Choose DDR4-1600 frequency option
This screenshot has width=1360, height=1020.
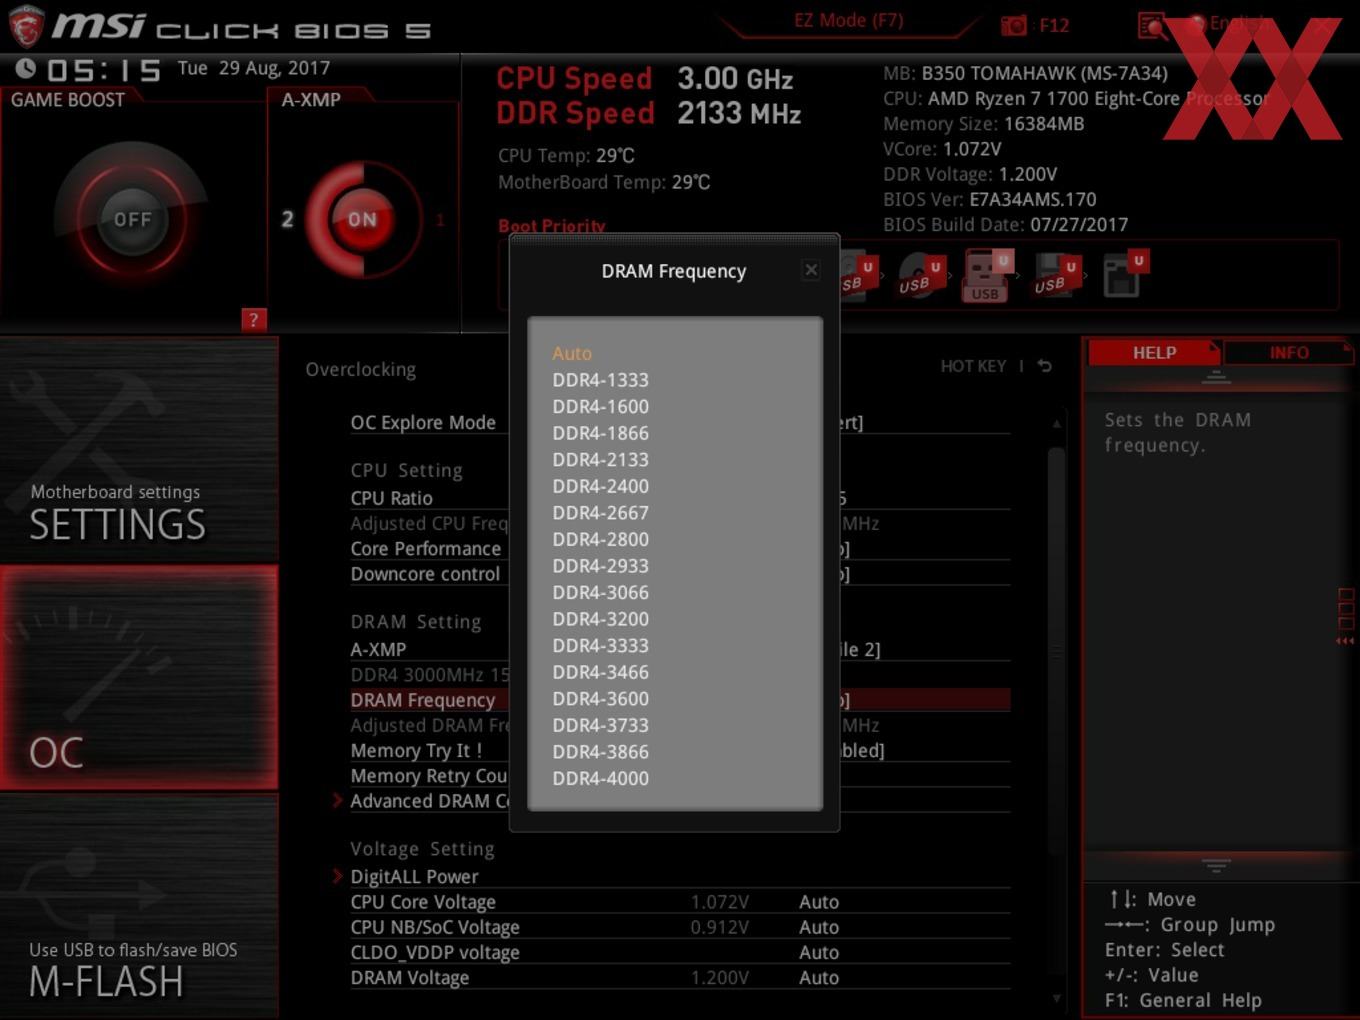pos(600,406)
